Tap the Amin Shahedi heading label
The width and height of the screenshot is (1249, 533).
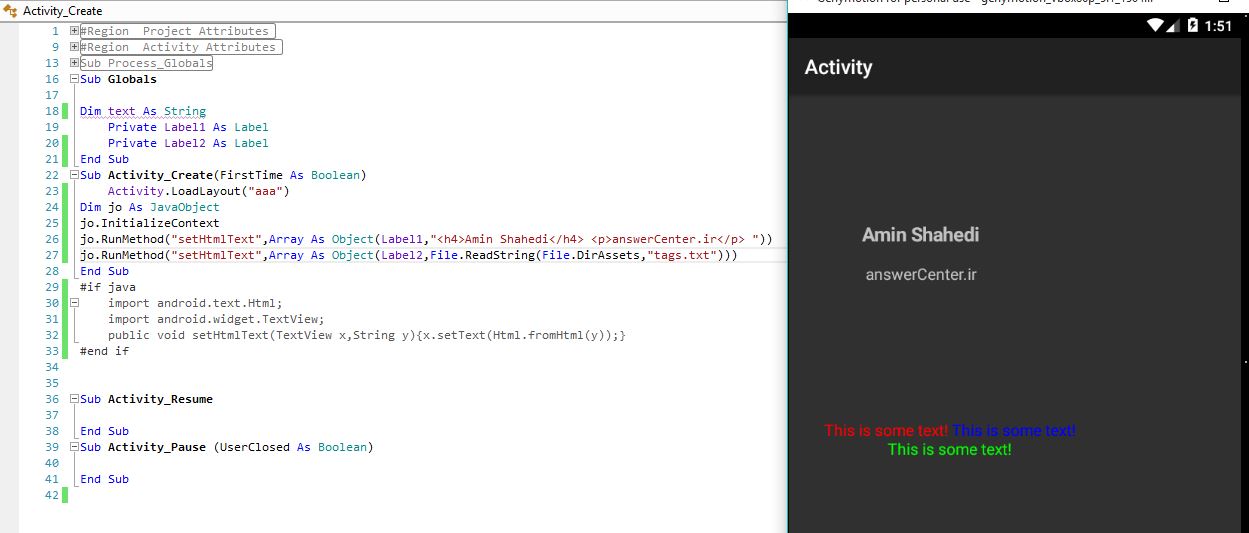[x=920, y=235]
